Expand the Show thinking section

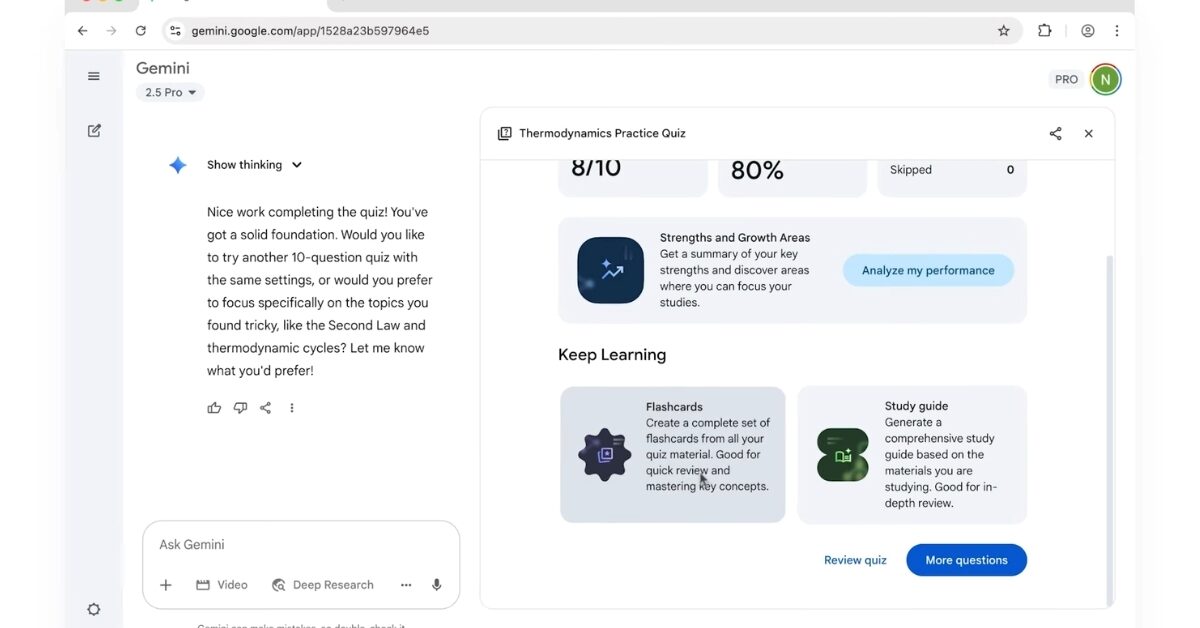[x=254, y=165]
